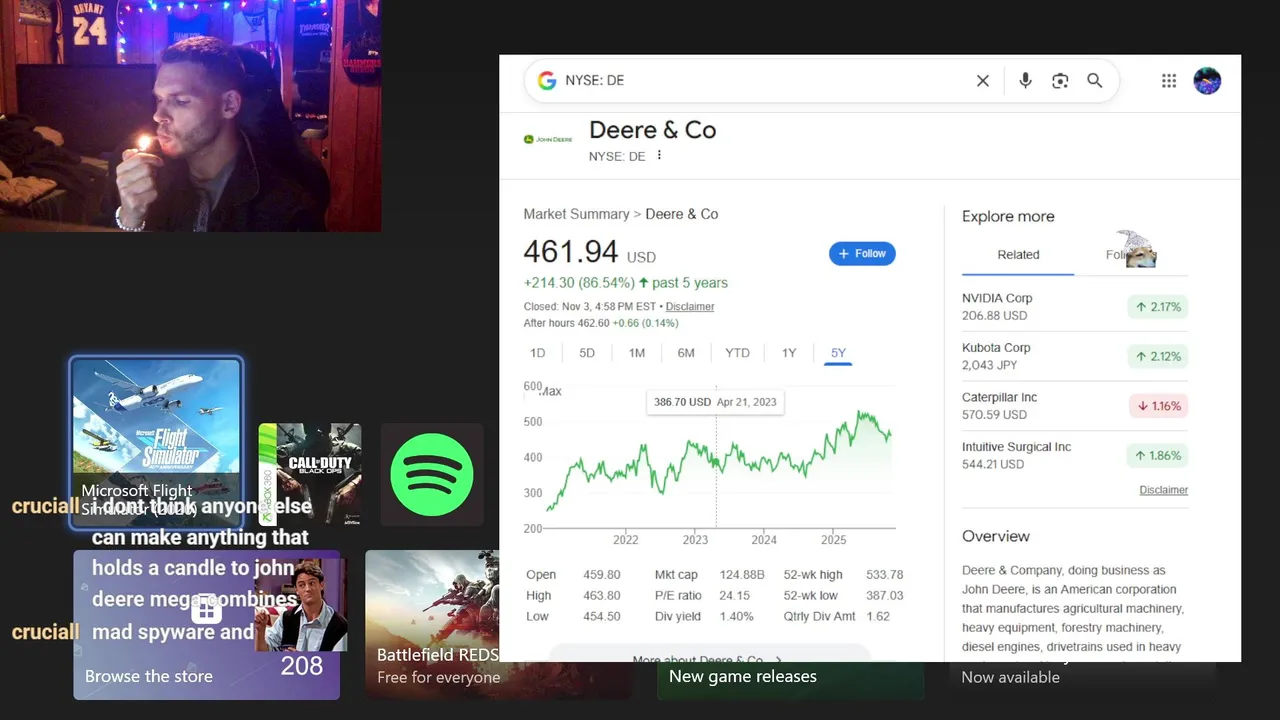Click the Deere & Co heading title
This screenshot has height=720, width=1280.
(652, 130)
